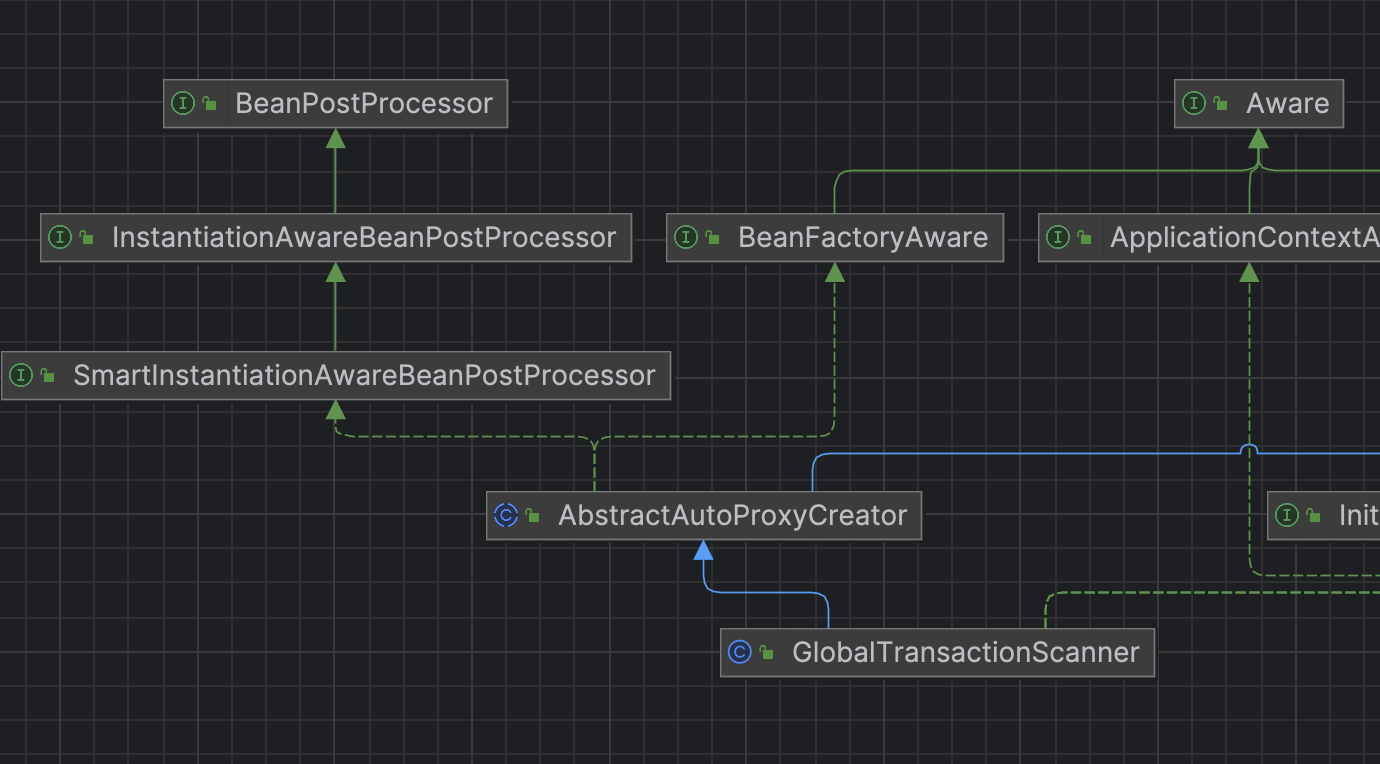Screen dimensions: 1380x764
Task: Select the InstantiationAwareBeanPostProcessor node label
Action: pyautogui.click(x=364, y=237)
